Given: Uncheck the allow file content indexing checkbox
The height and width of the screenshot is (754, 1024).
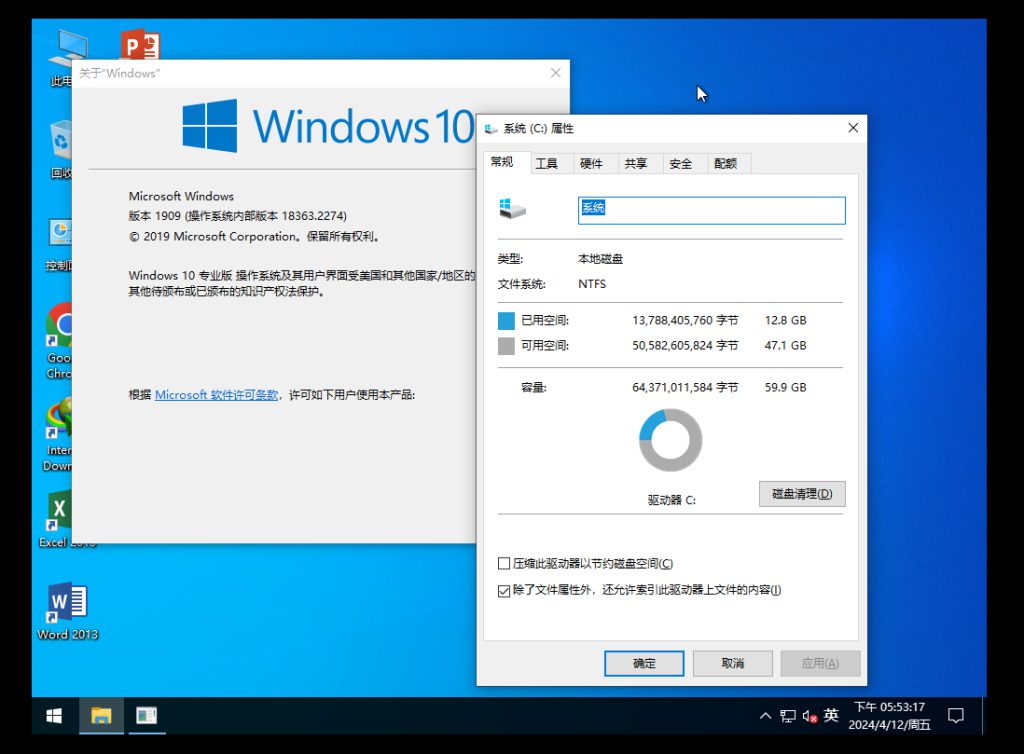Looking at the screenshot, I should click(504, 591).
